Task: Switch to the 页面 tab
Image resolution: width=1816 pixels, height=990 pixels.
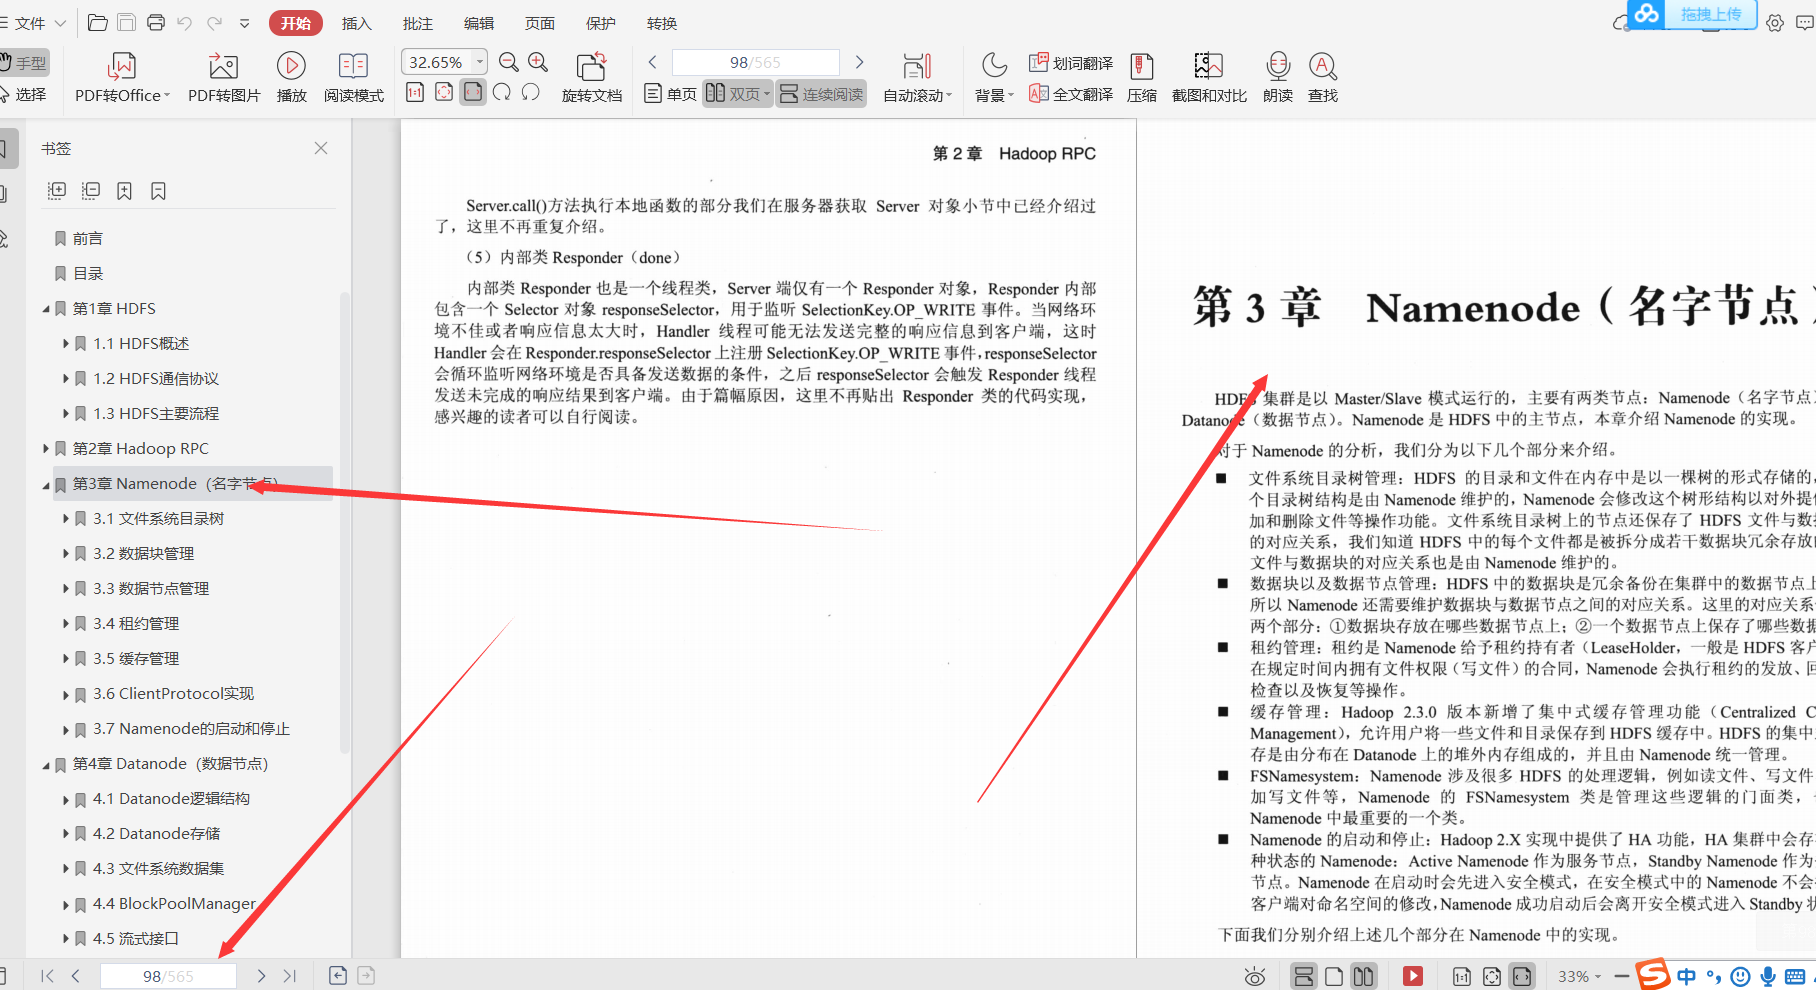Action: pyautogui.click(x=540, y=23)
